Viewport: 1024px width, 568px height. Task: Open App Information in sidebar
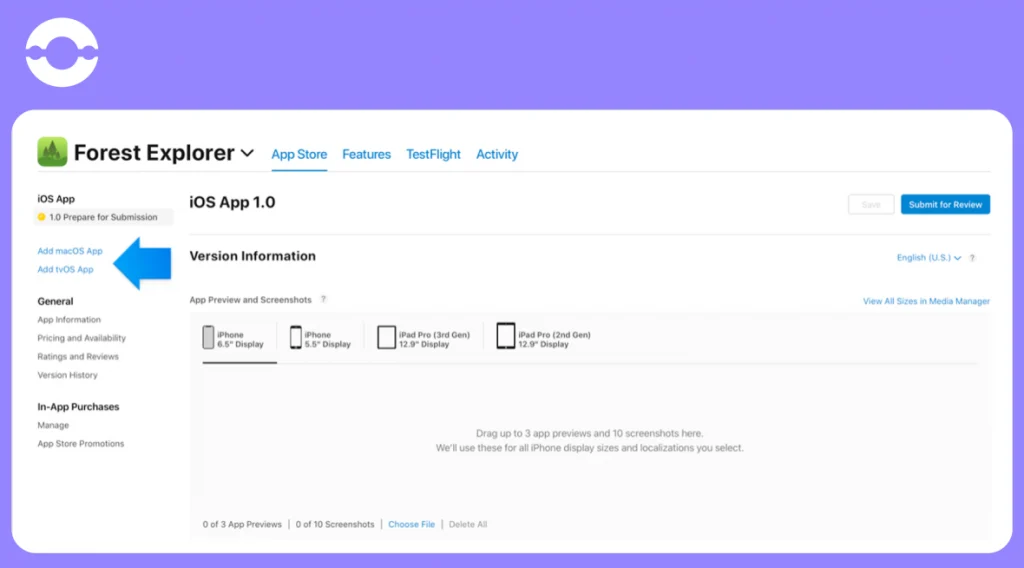tap(69, 319)
